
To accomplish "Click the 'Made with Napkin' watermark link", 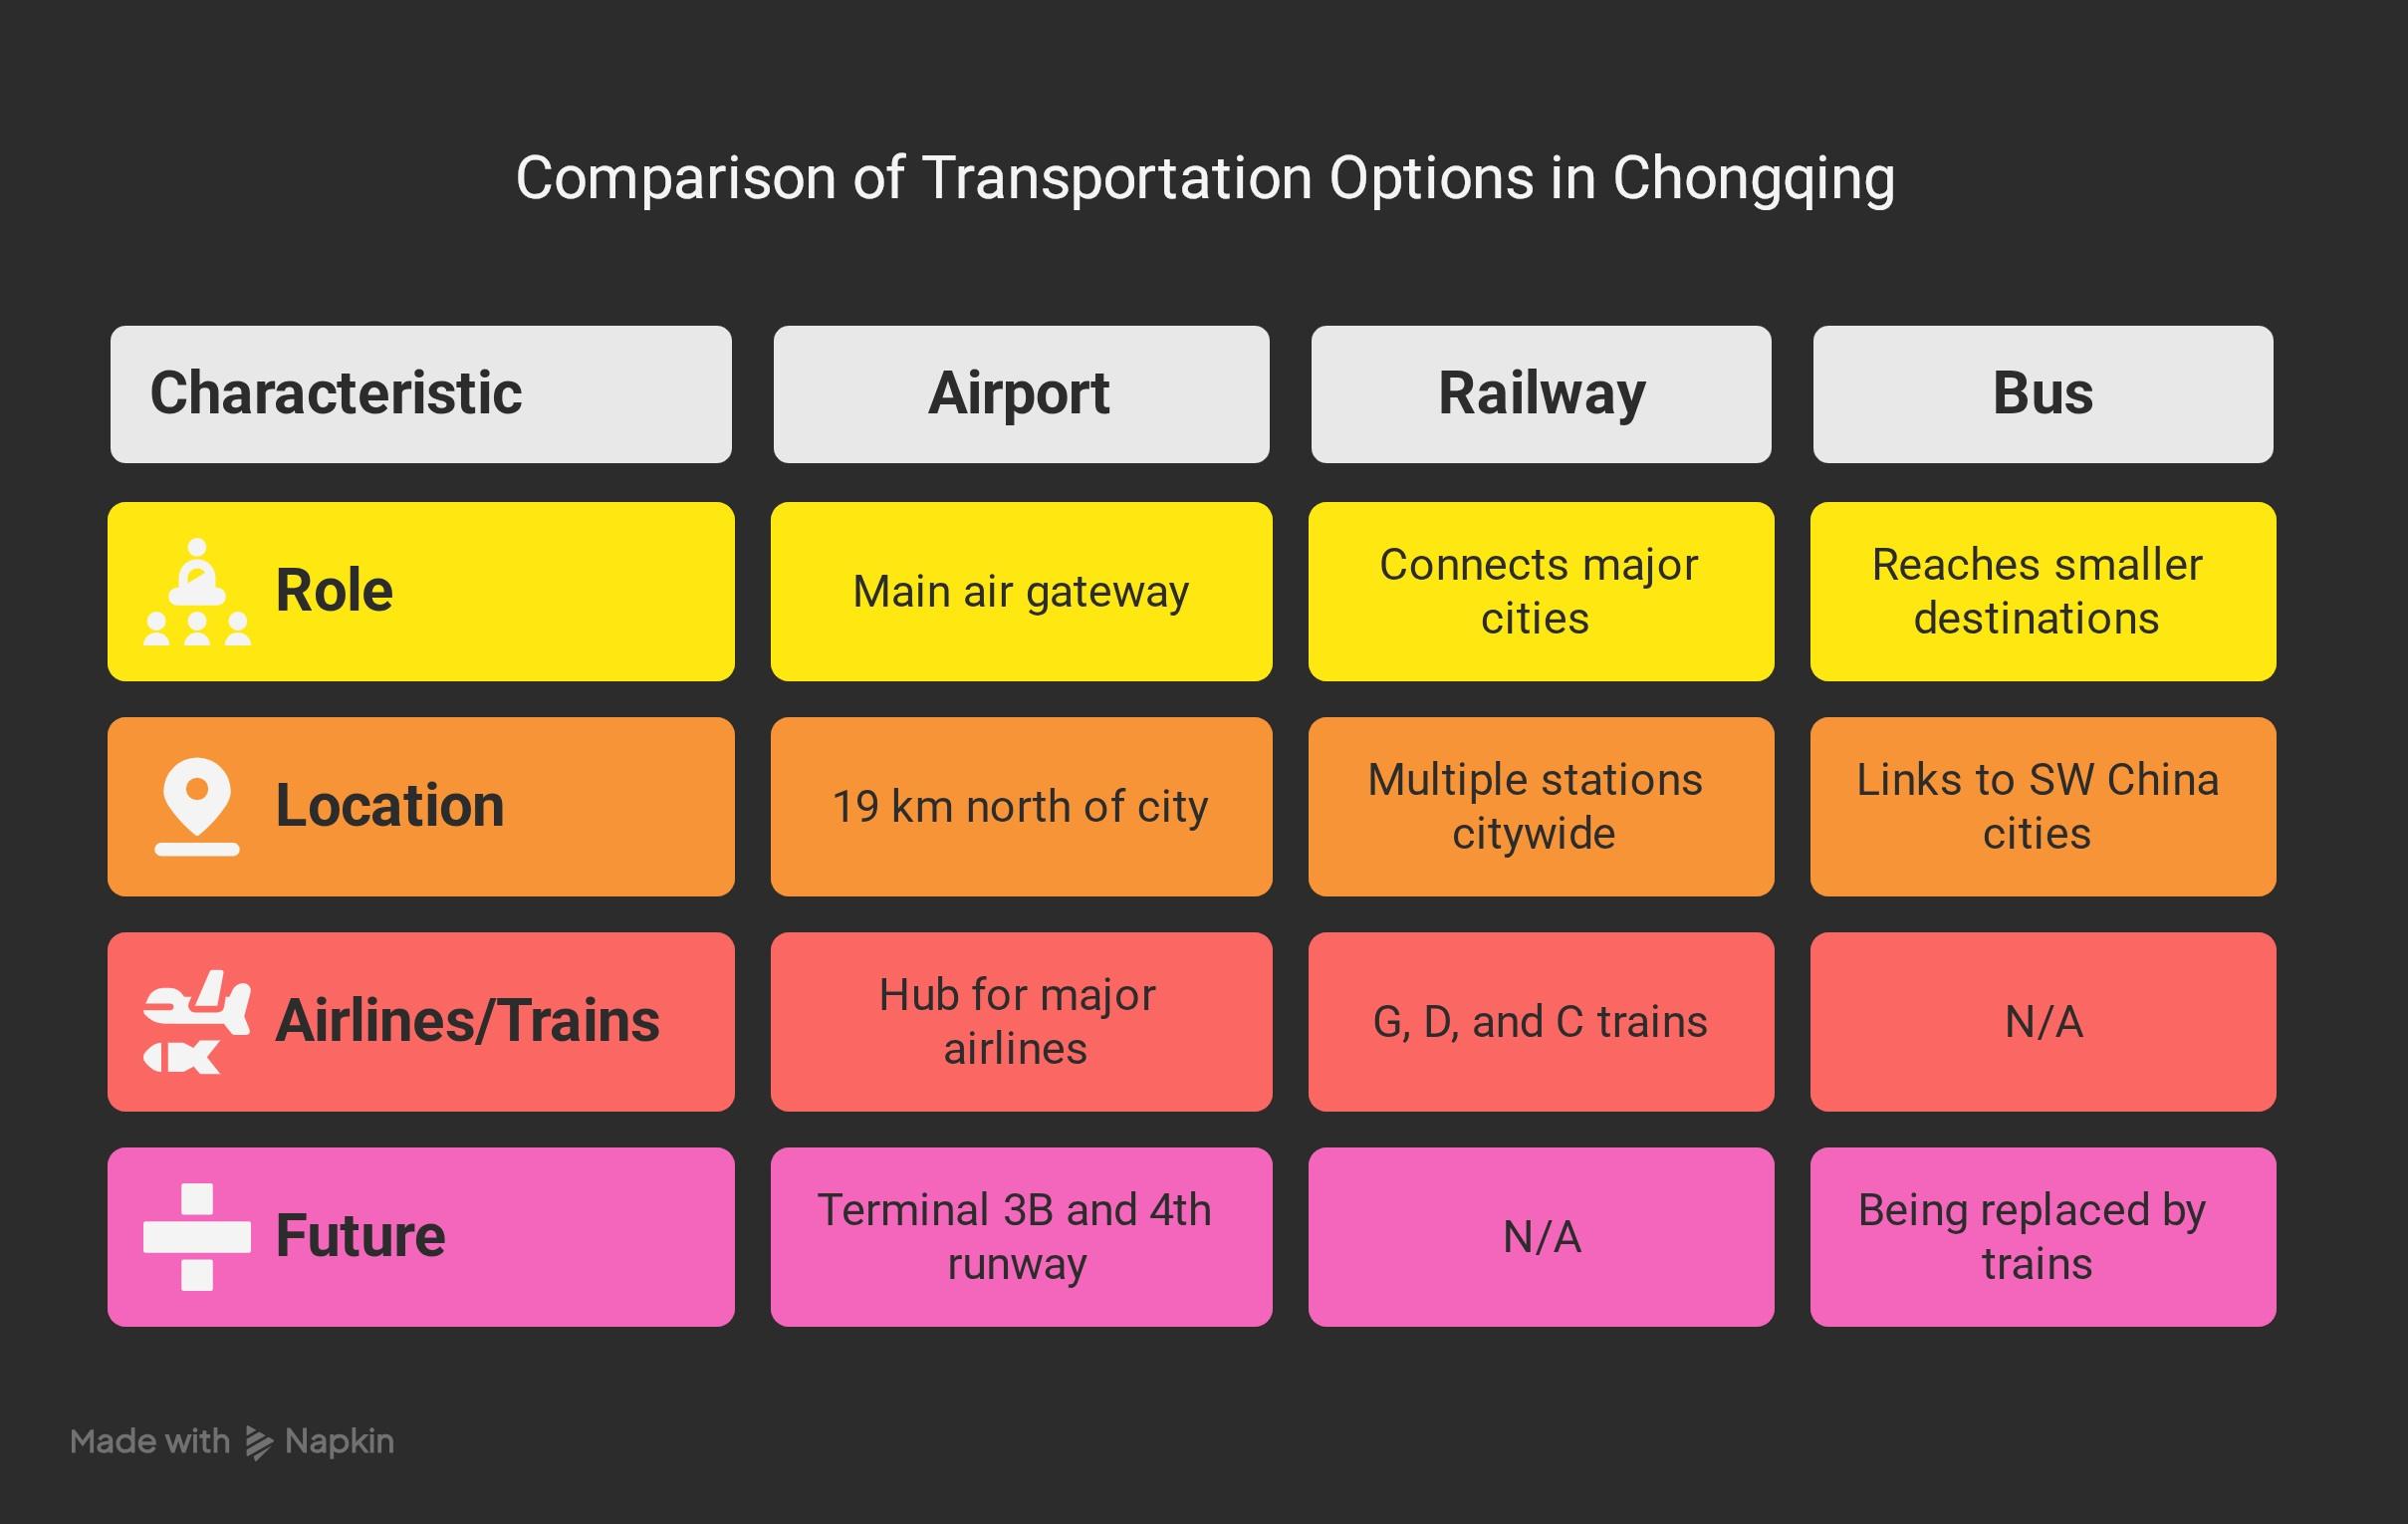I will [x=232, y=1442].
